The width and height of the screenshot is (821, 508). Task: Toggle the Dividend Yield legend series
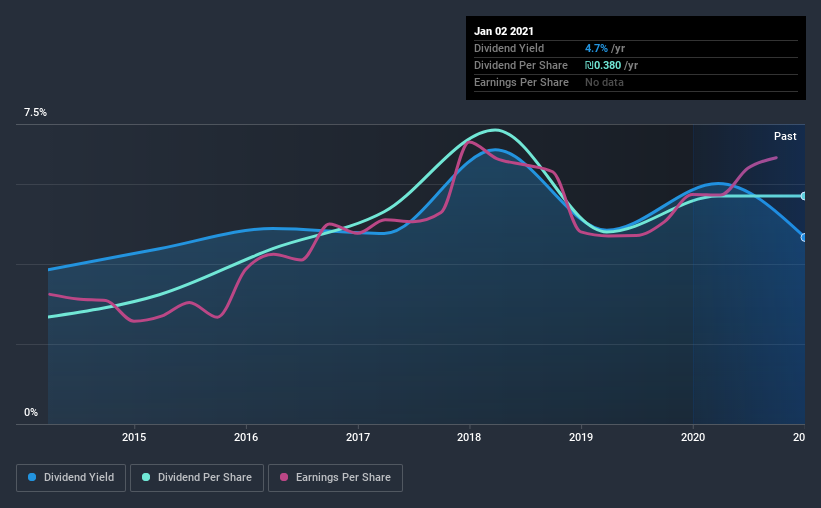(x=71, y=478)
